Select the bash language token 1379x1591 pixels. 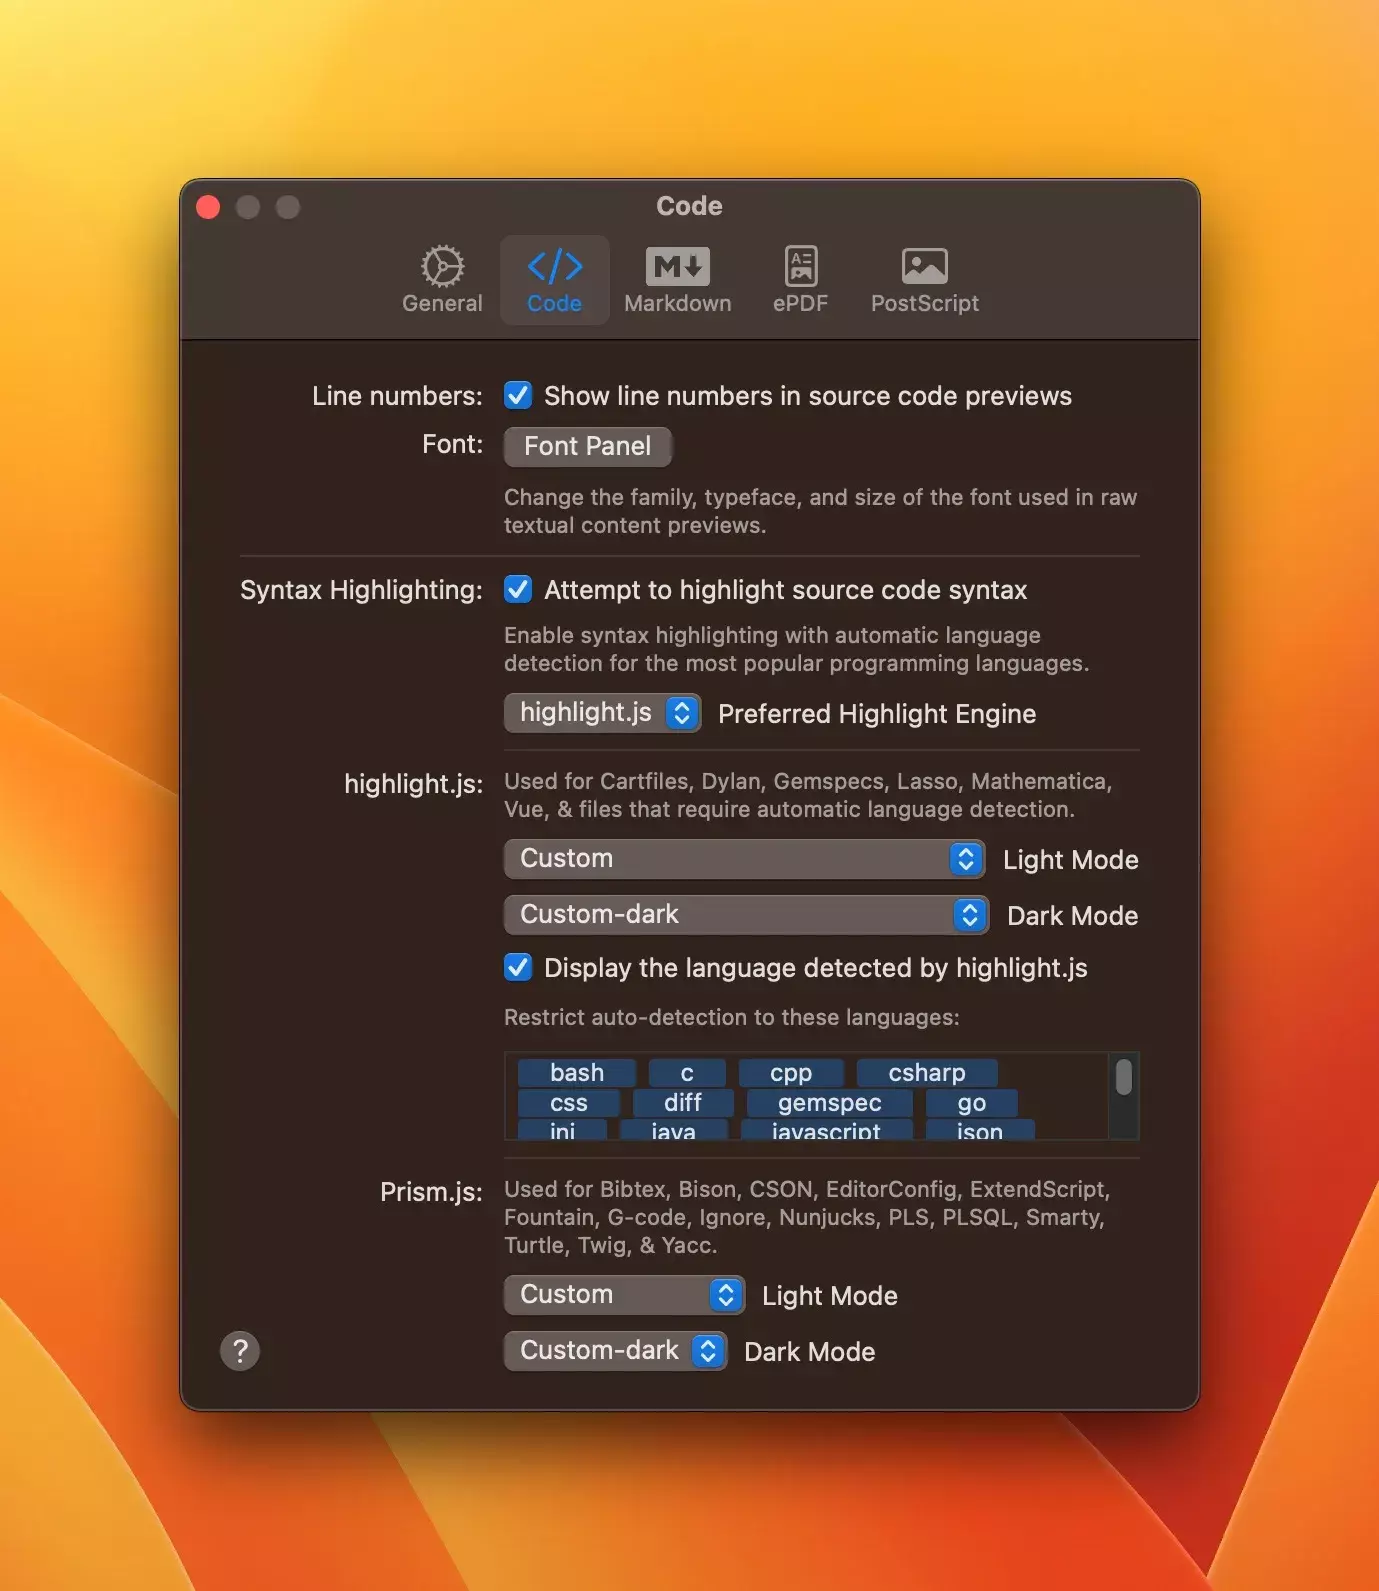[x=577, y=1073]
